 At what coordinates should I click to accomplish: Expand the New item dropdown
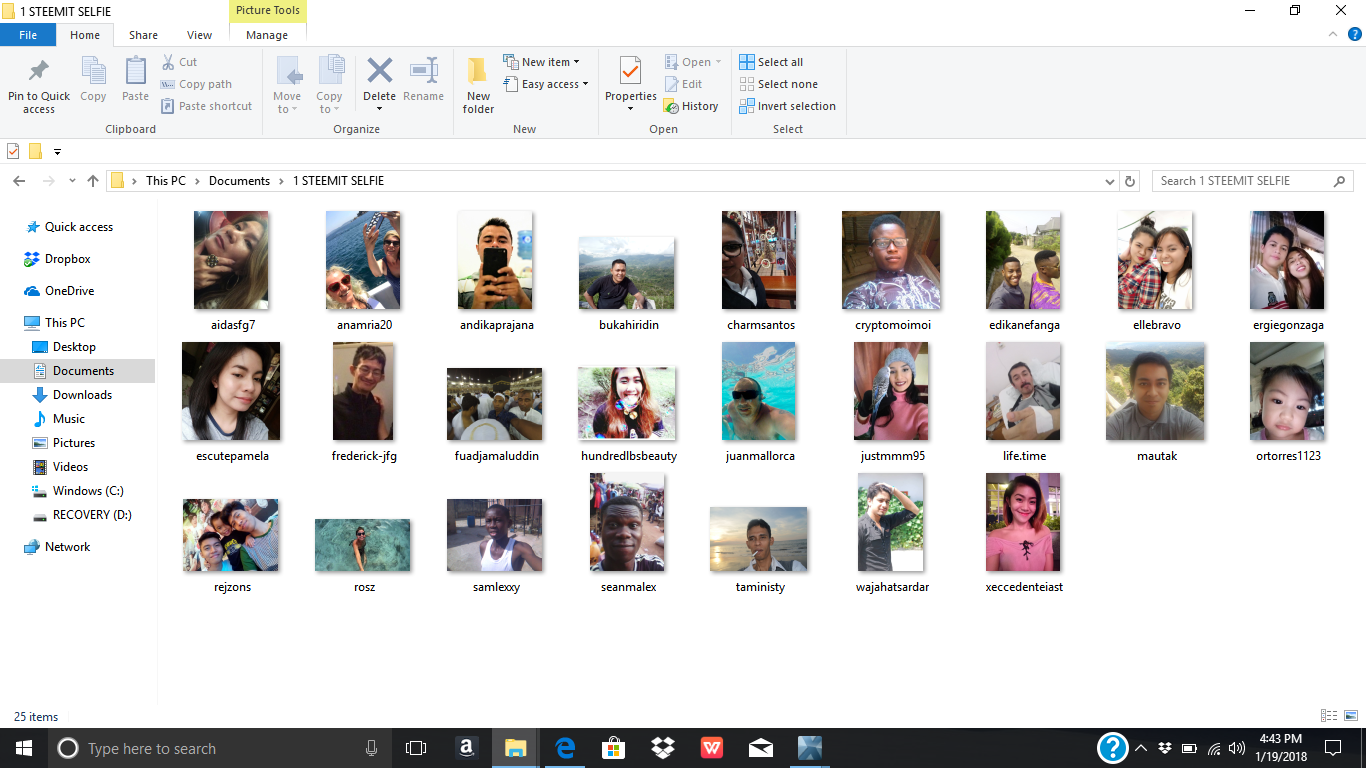tap(543, 61)
